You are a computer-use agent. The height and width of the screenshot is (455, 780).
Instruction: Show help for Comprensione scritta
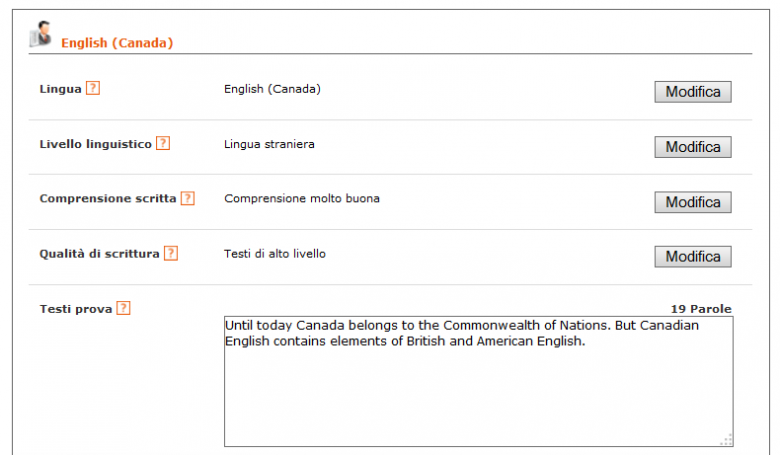(x=188, y=198)
